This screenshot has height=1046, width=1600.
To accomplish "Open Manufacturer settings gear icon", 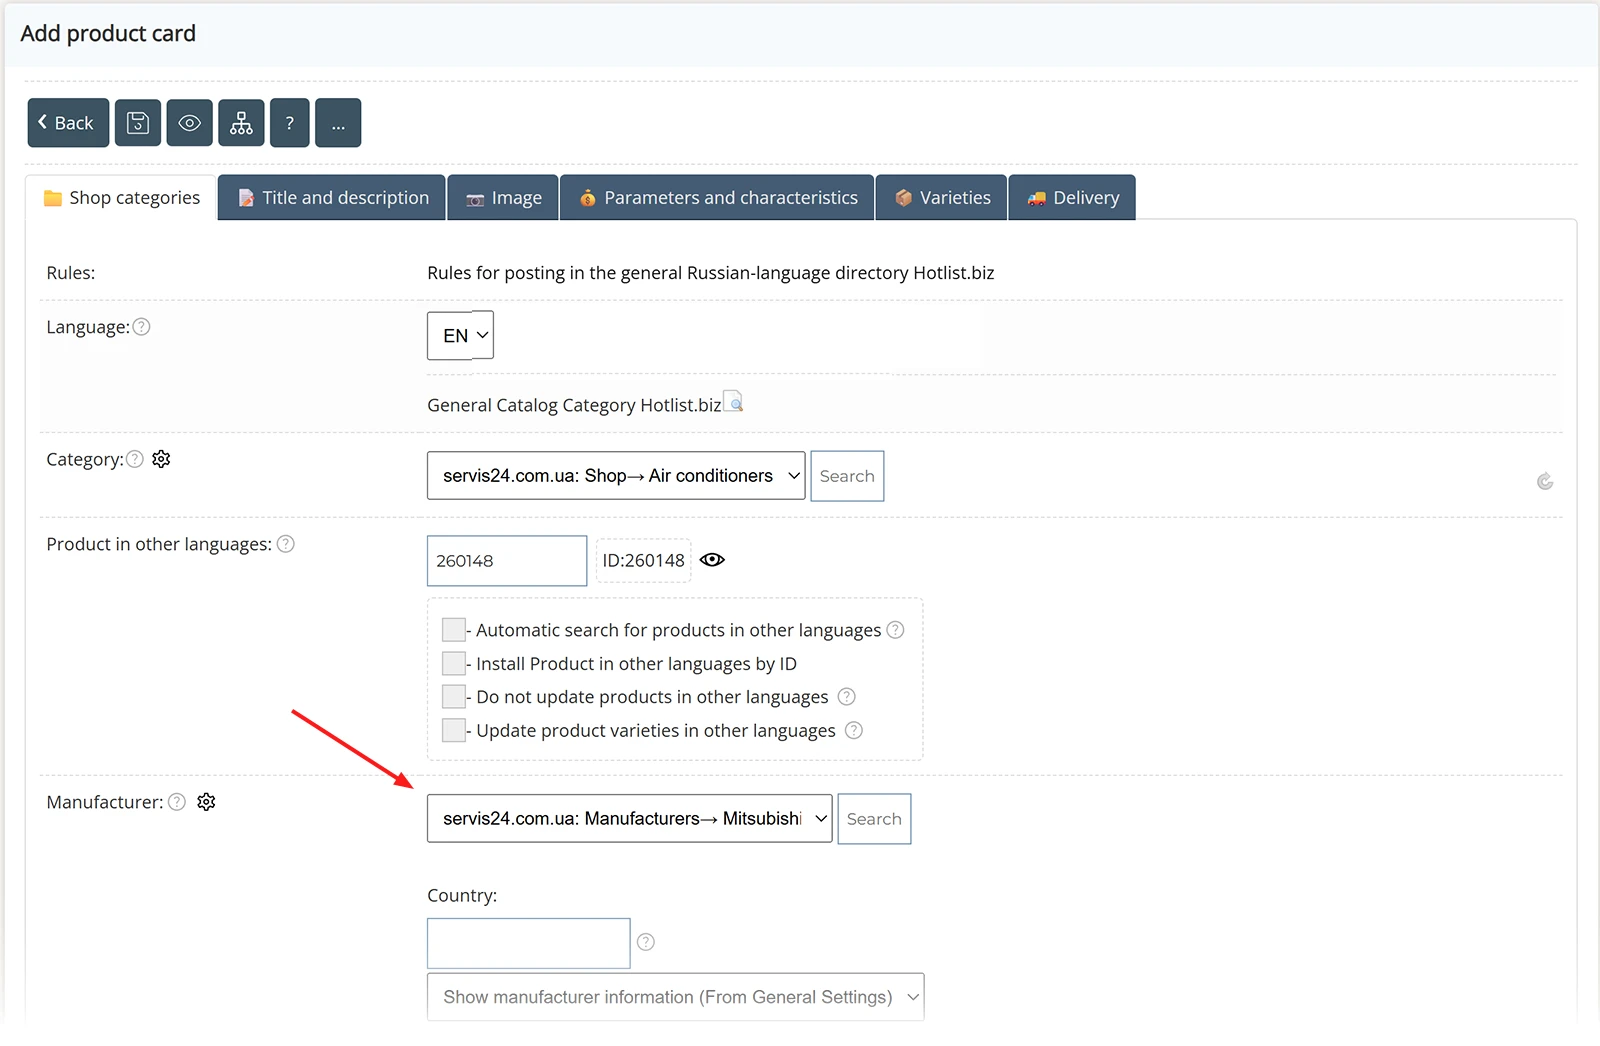I will [206, 802].
